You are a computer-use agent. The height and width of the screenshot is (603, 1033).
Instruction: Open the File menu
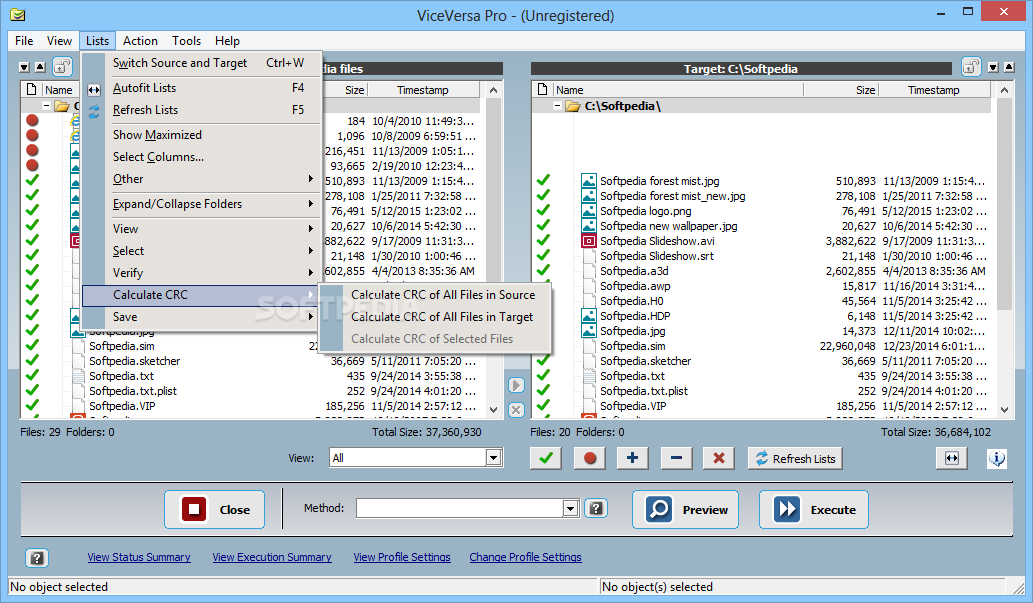24,41
